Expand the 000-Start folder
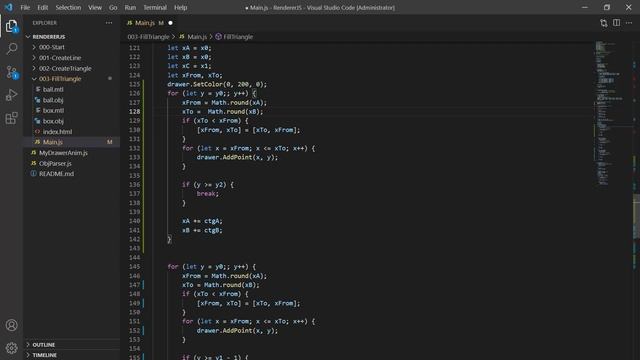This screenshot has width=640, height=360. tap(51, 47)
